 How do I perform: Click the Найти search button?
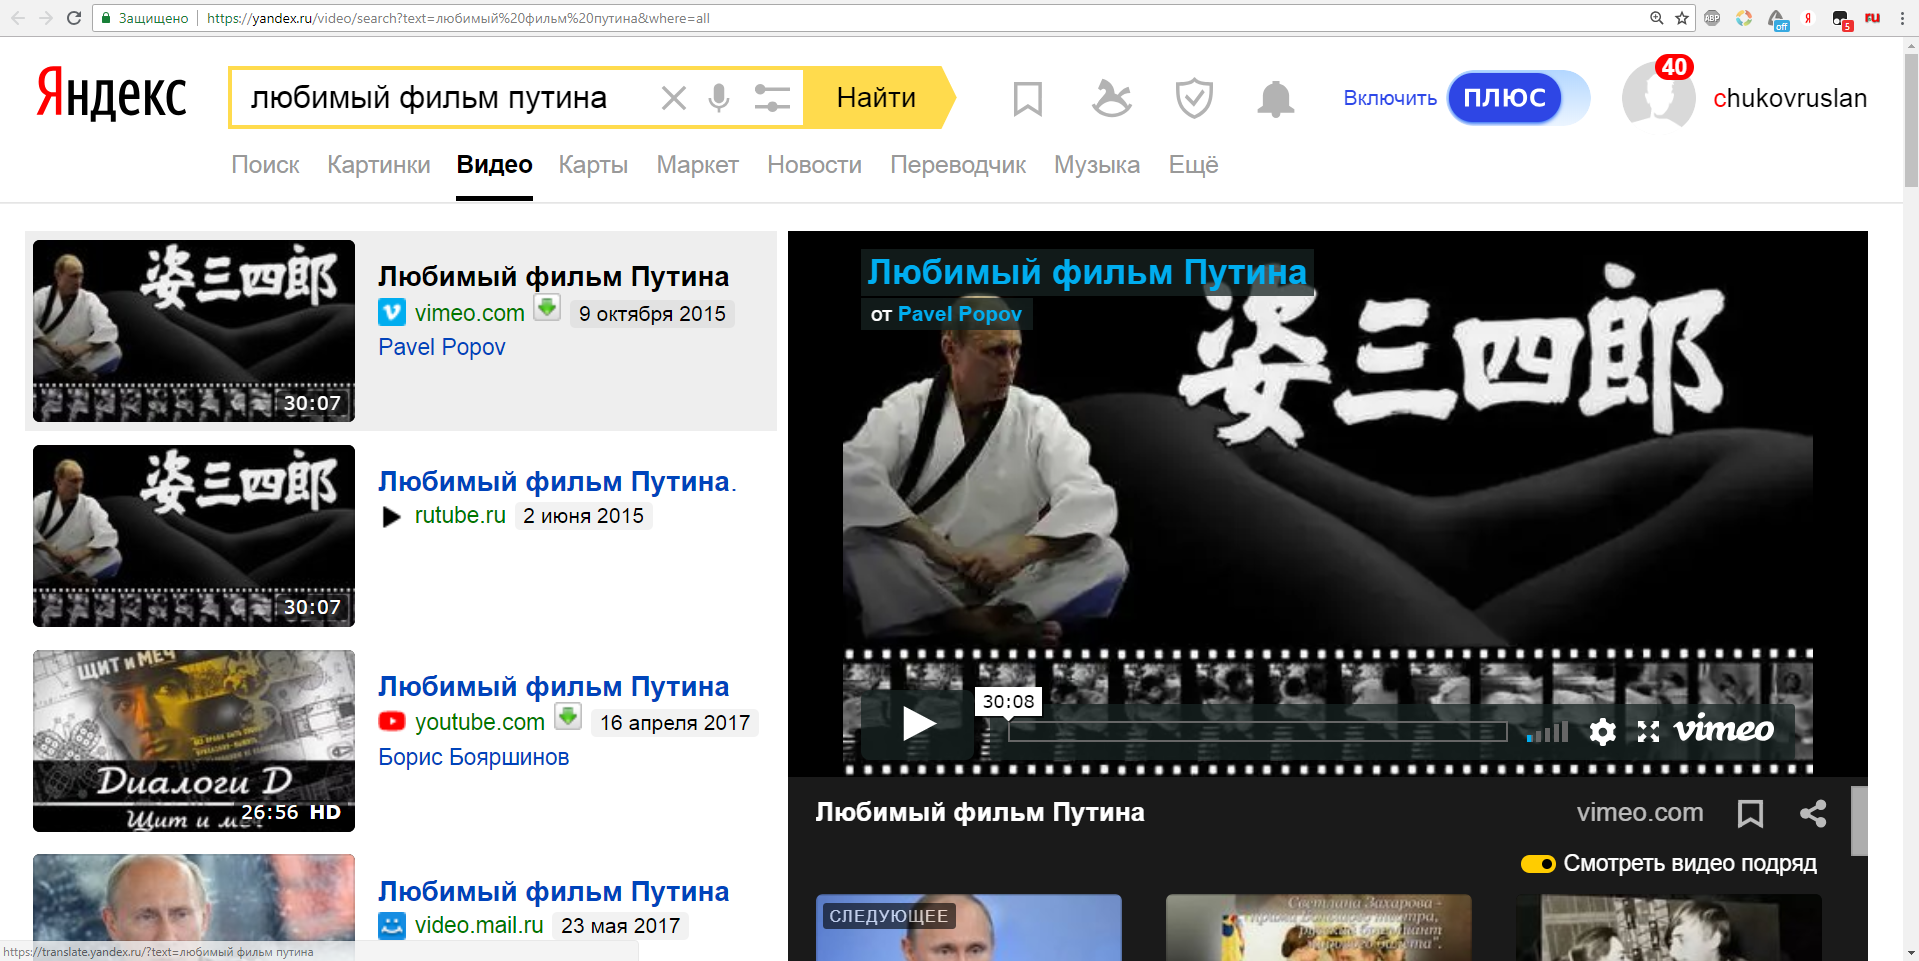(877, 98)
